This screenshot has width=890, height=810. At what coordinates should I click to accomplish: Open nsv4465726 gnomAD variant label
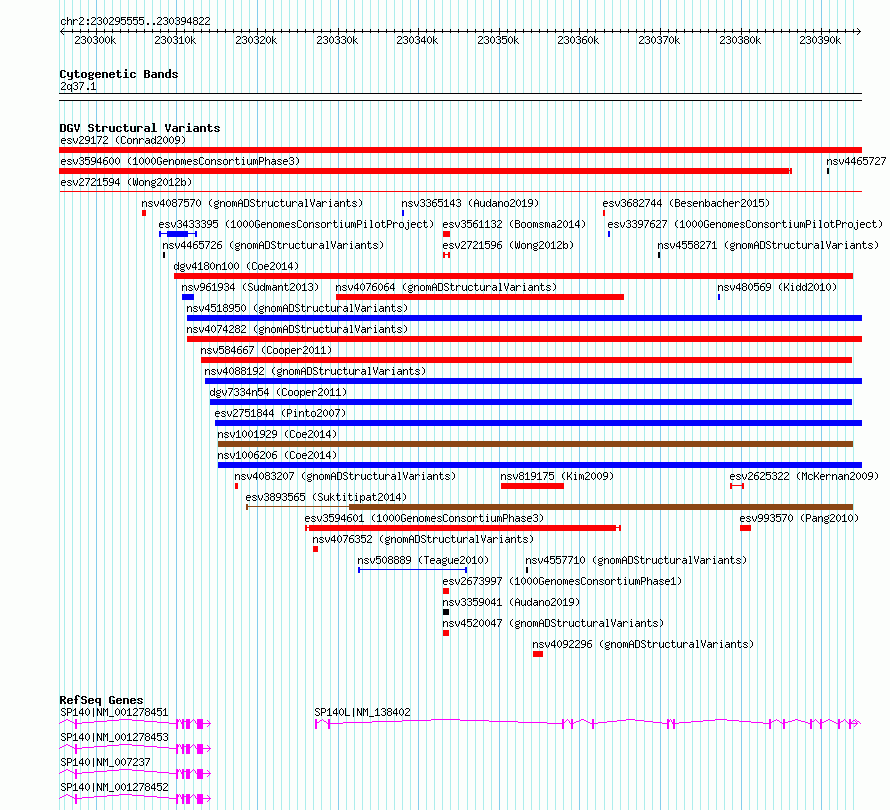coord(273,245)
